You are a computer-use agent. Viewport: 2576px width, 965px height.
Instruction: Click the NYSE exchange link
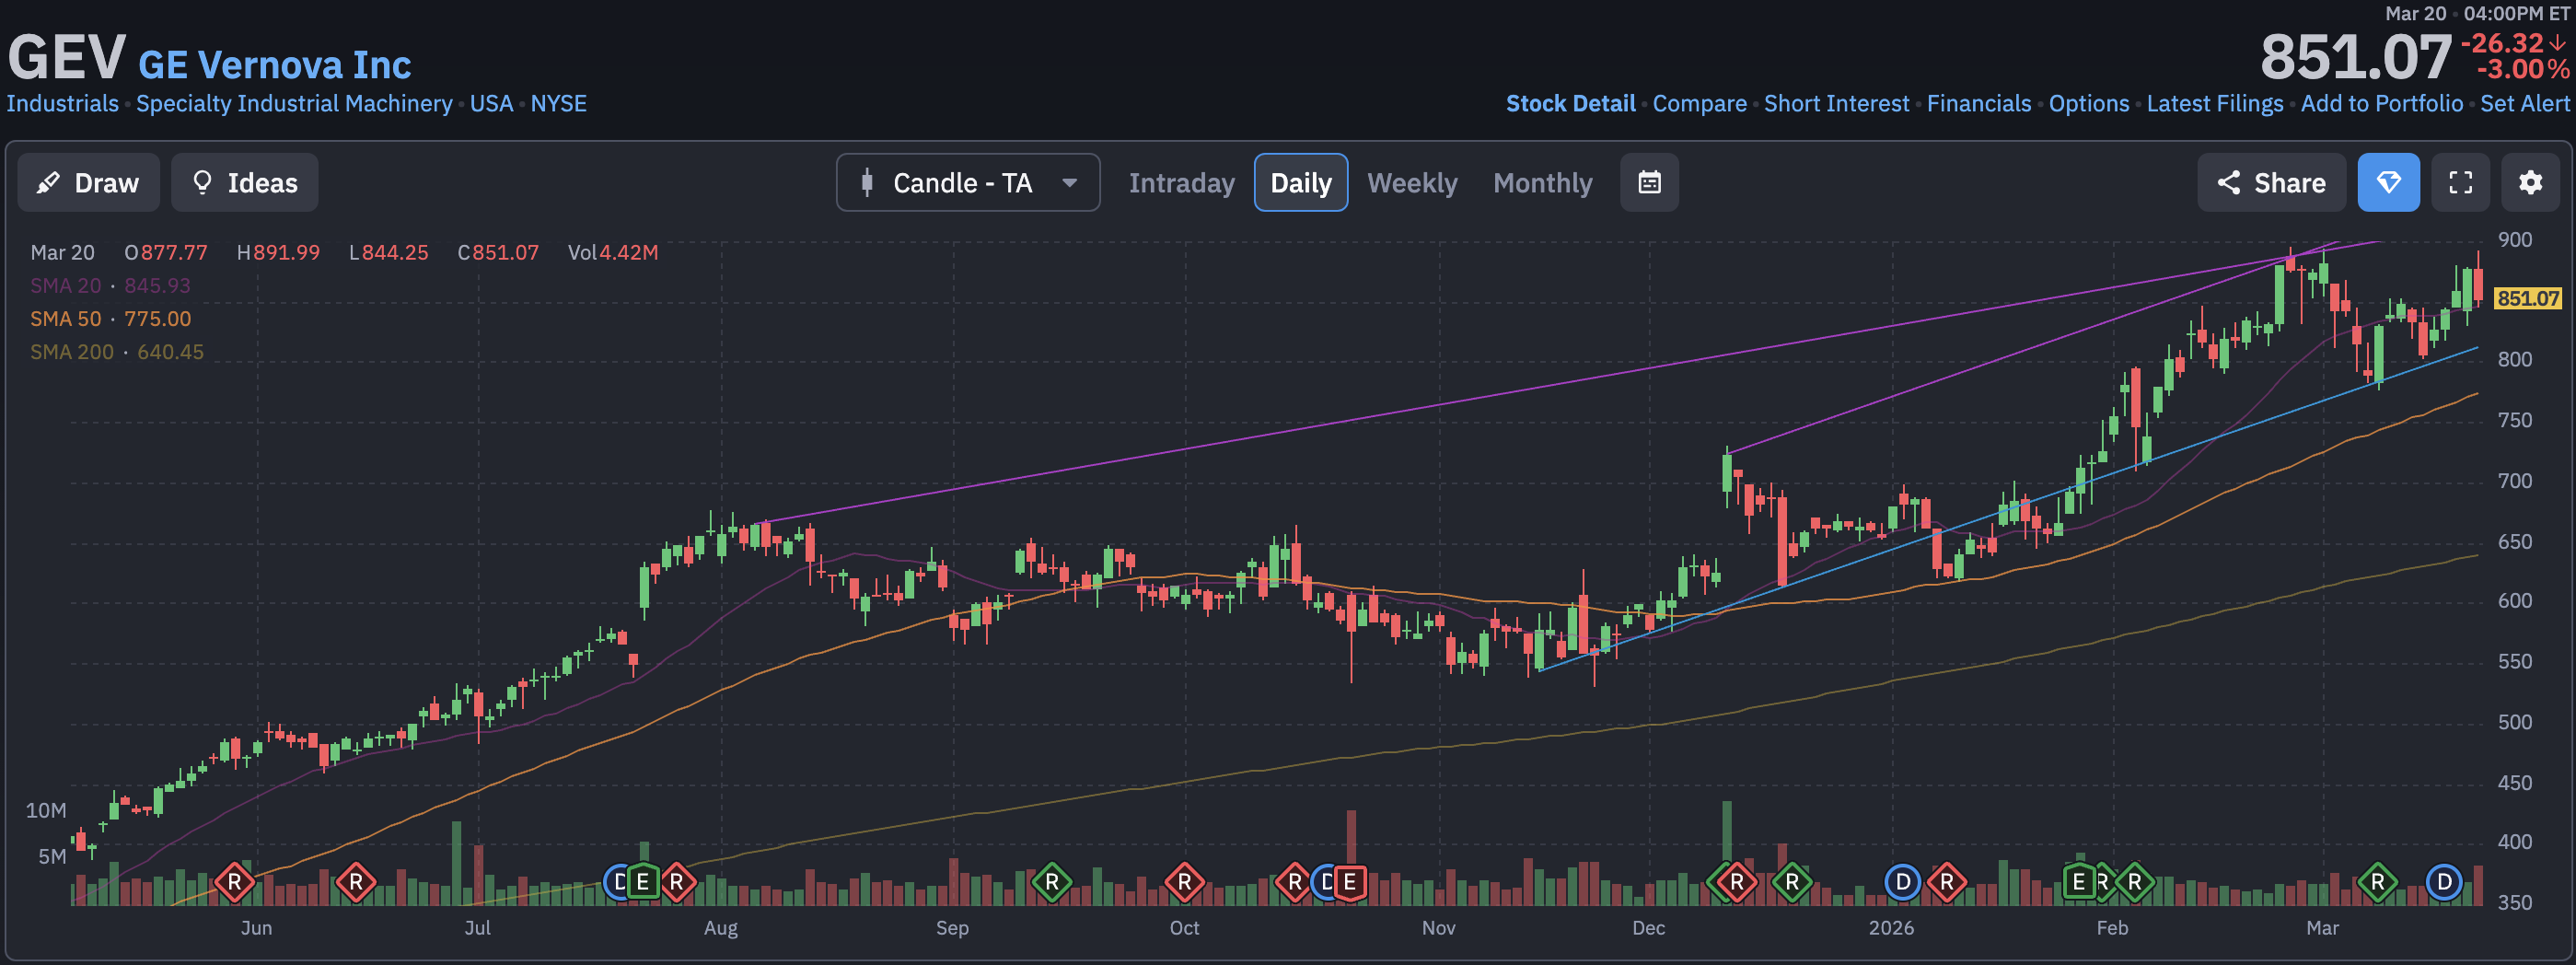[x=558, y=103]
